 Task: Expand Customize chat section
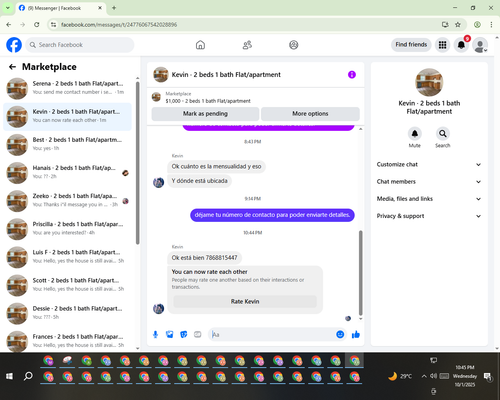coord(429,164)
